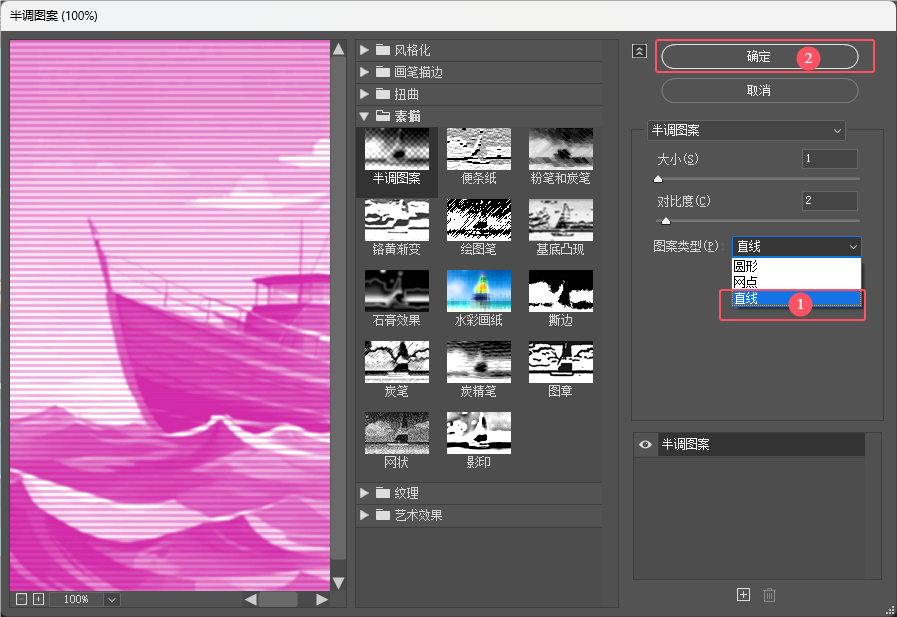Collapse the 素描 filter folder

364,116
